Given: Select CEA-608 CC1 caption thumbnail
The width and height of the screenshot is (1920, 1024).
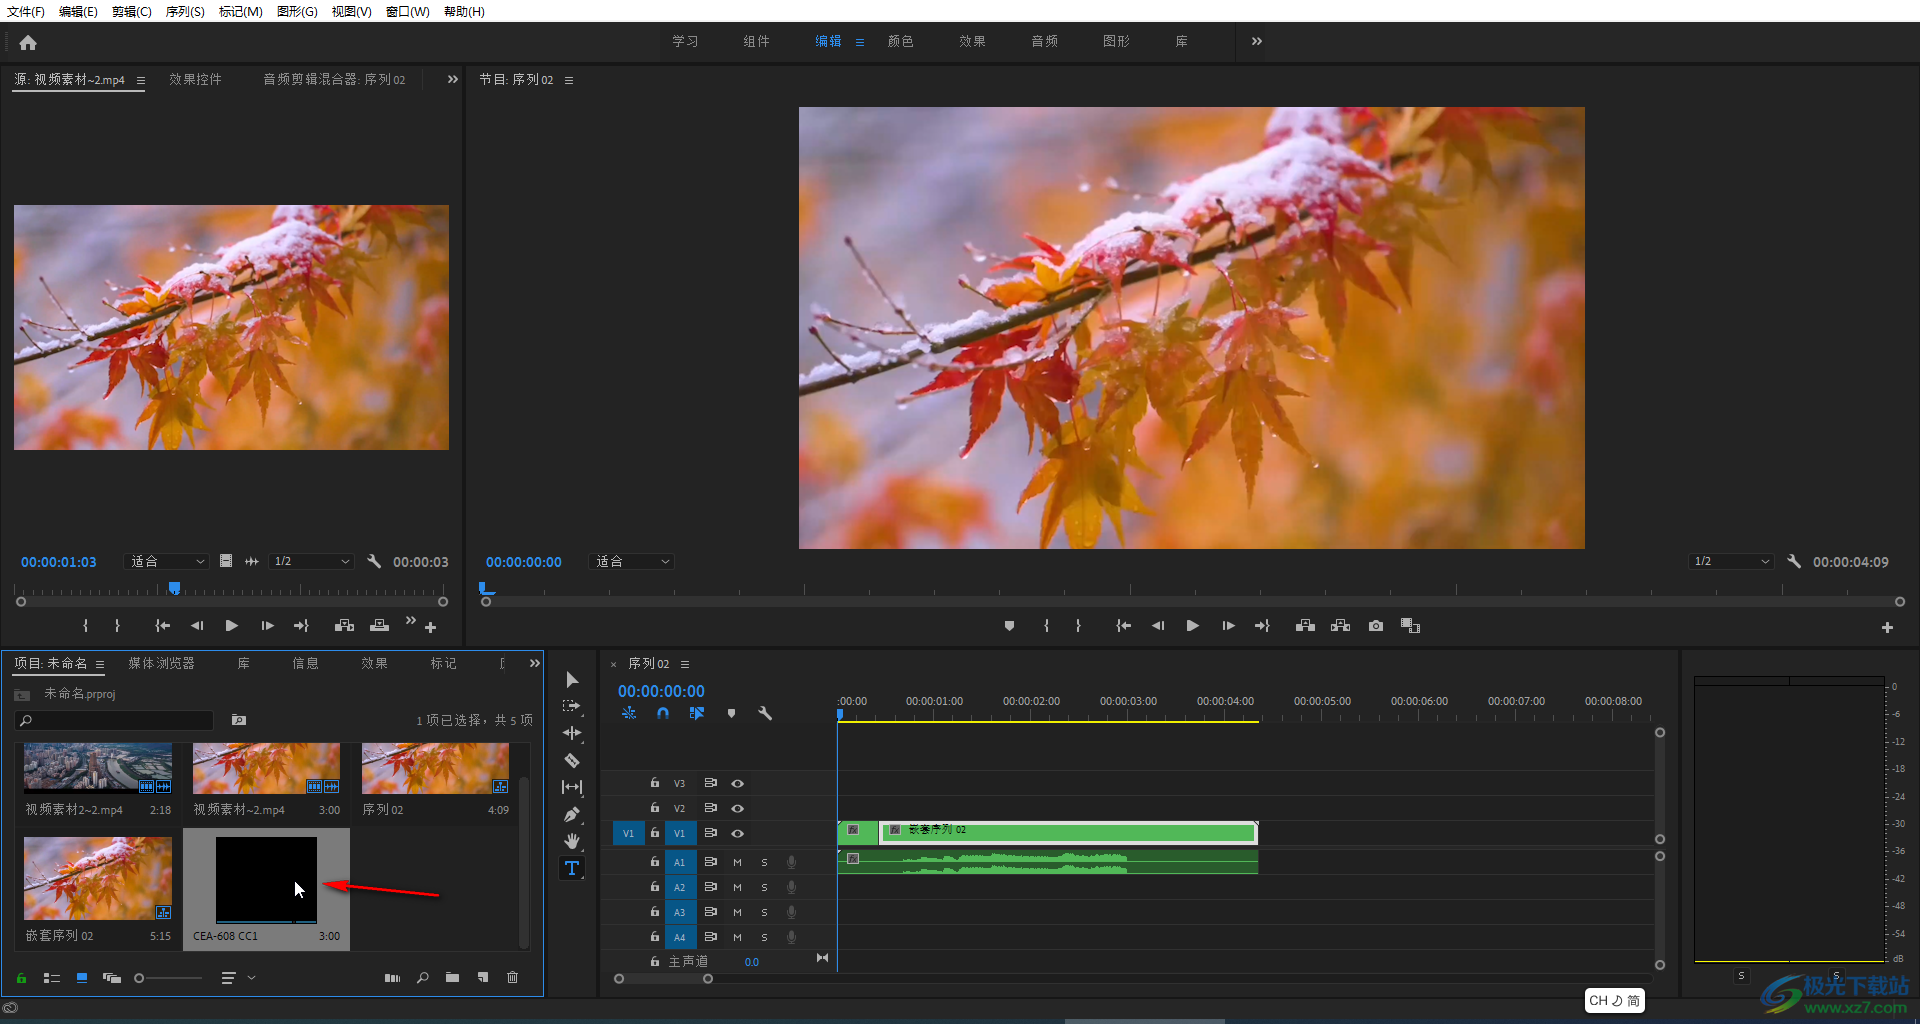Looking at the screenshot, I should click(x=266, y=880).
